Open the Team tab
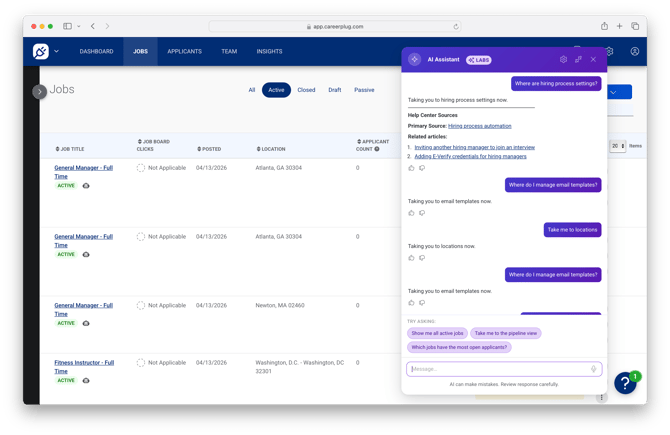Viewport: 670px width, 435px height. [229, 51]
